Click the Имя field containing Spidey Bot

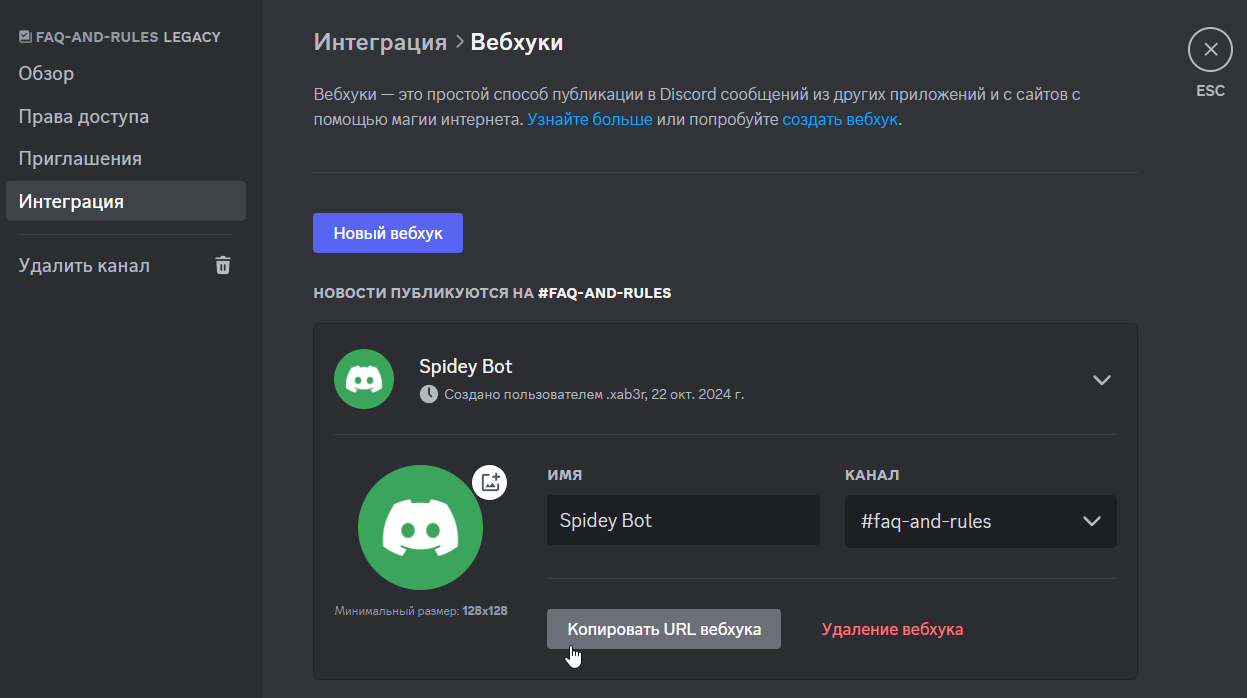point(683,521)
